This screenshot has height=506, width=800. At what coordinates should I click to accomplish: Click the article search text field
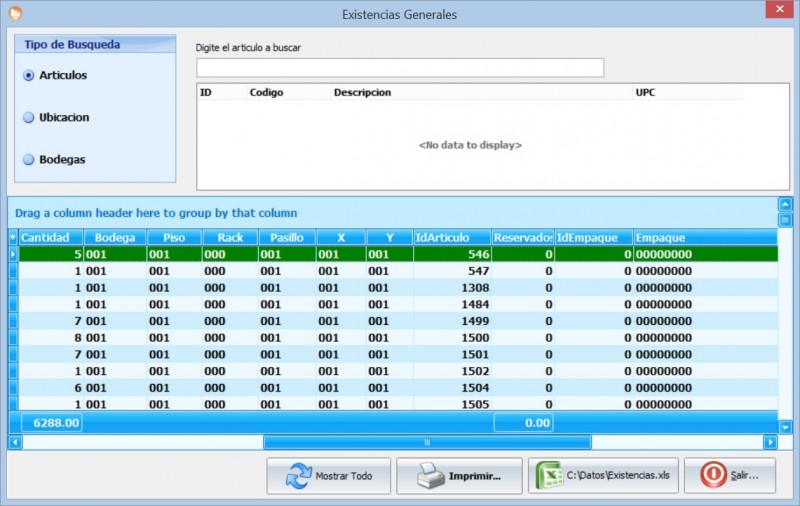pos(400,67)
